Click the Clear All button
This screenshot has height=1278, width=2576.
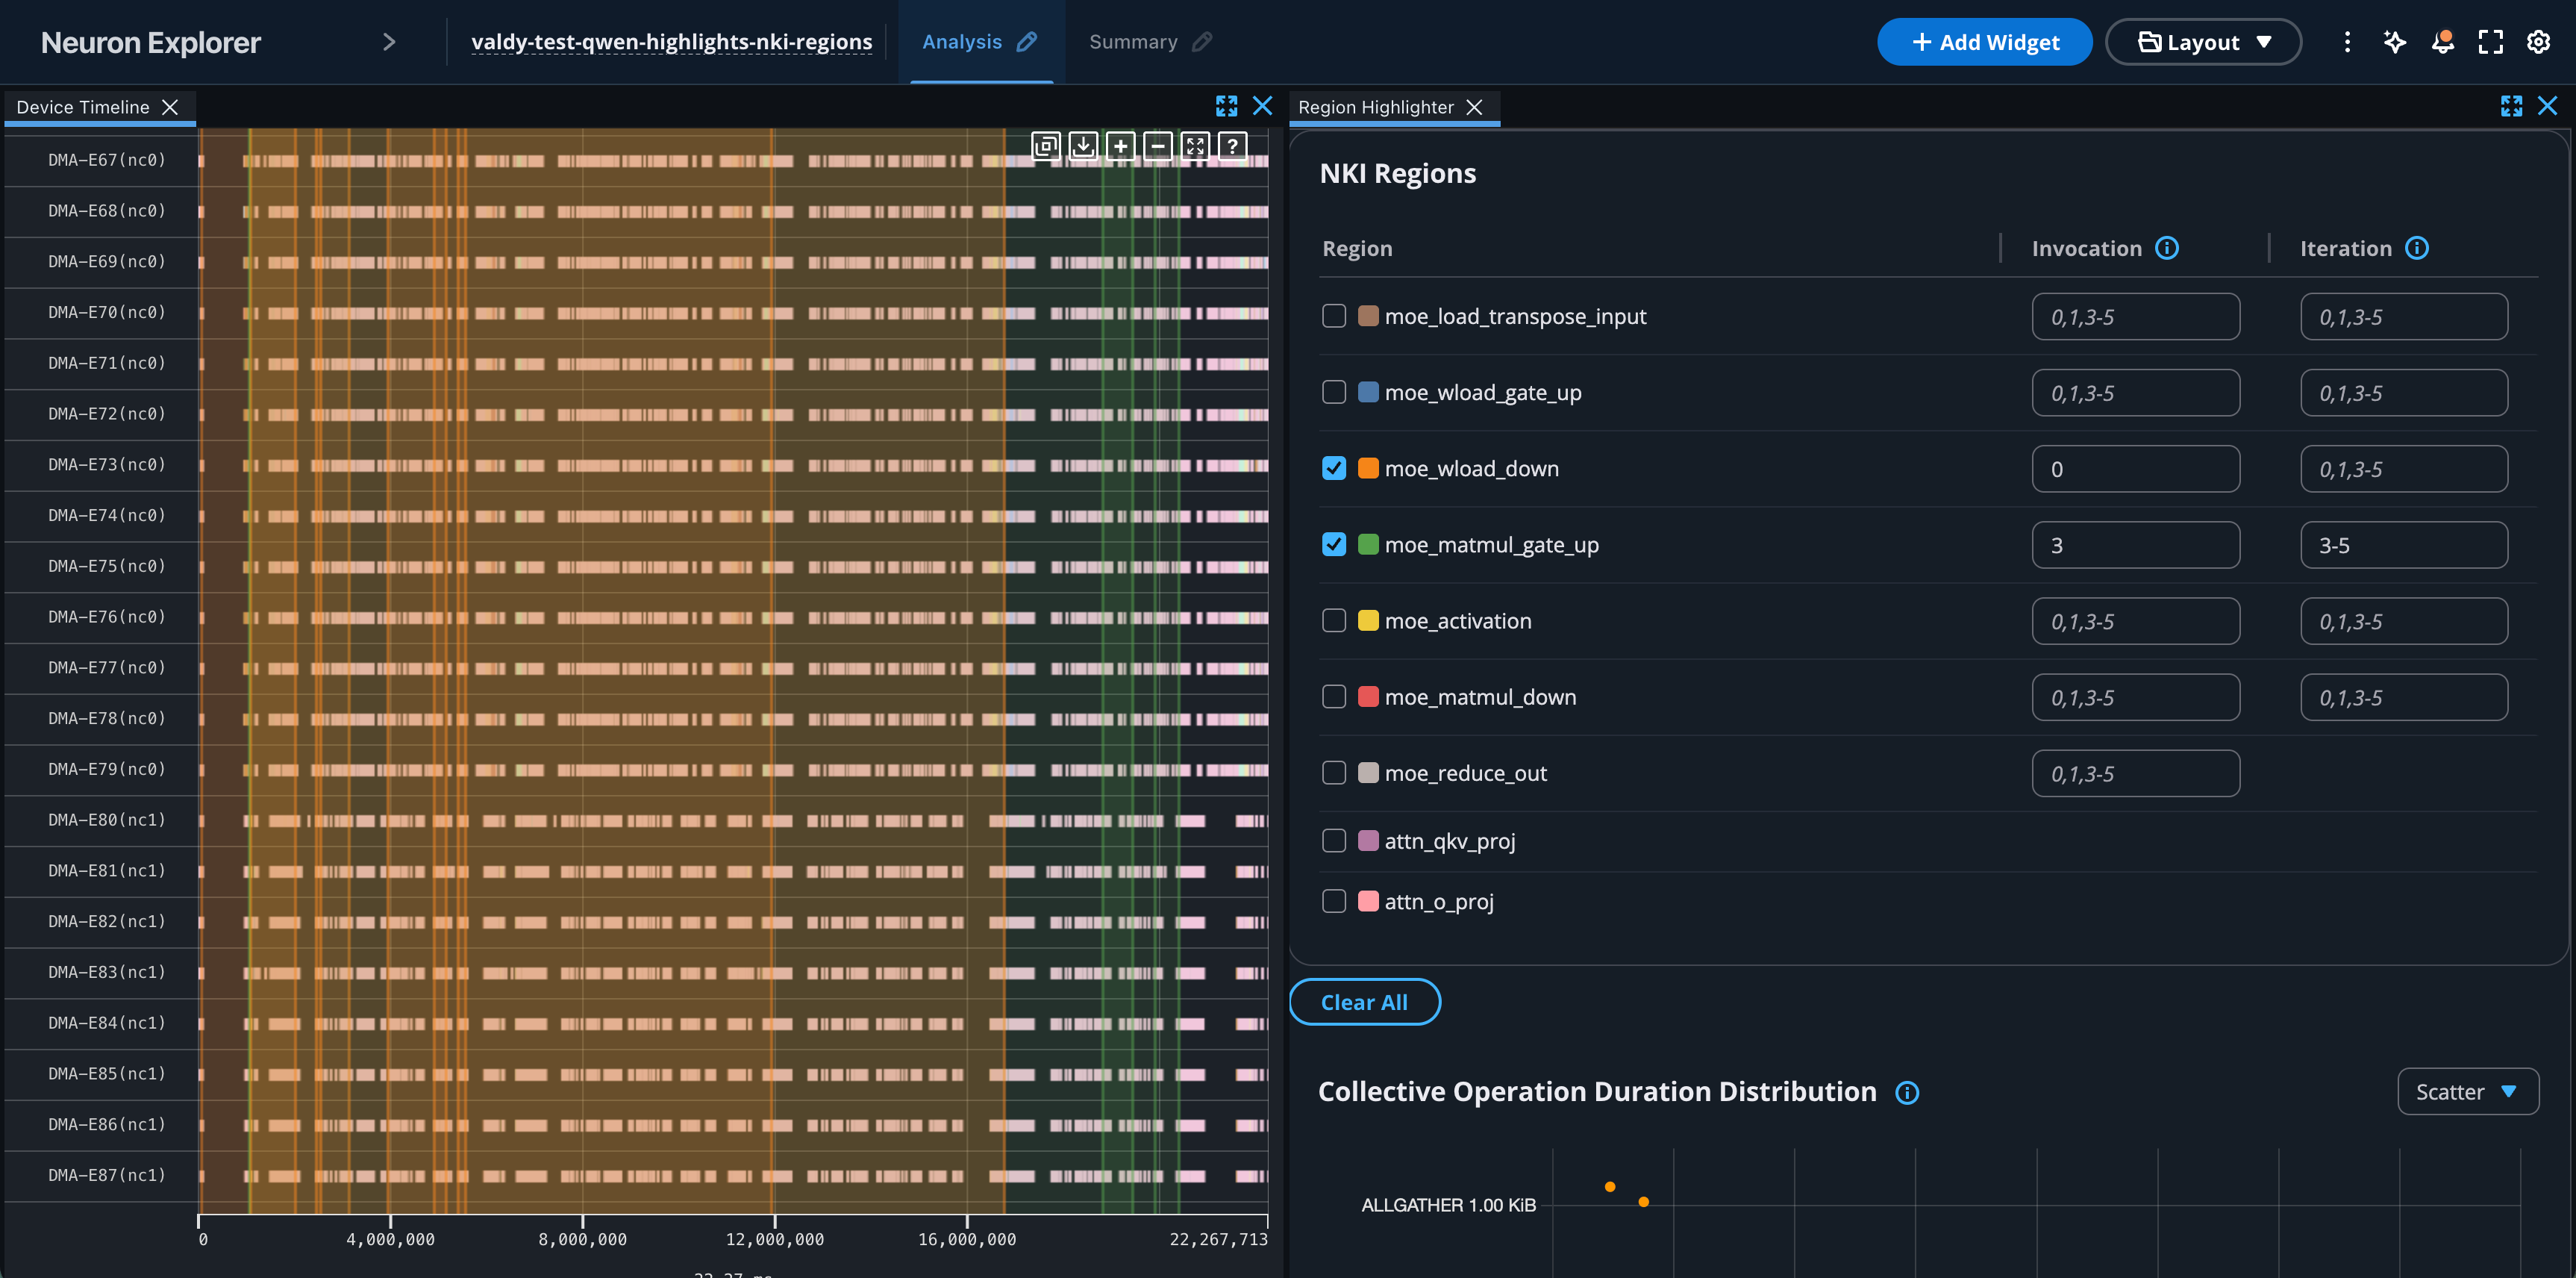(1364, 1002)
